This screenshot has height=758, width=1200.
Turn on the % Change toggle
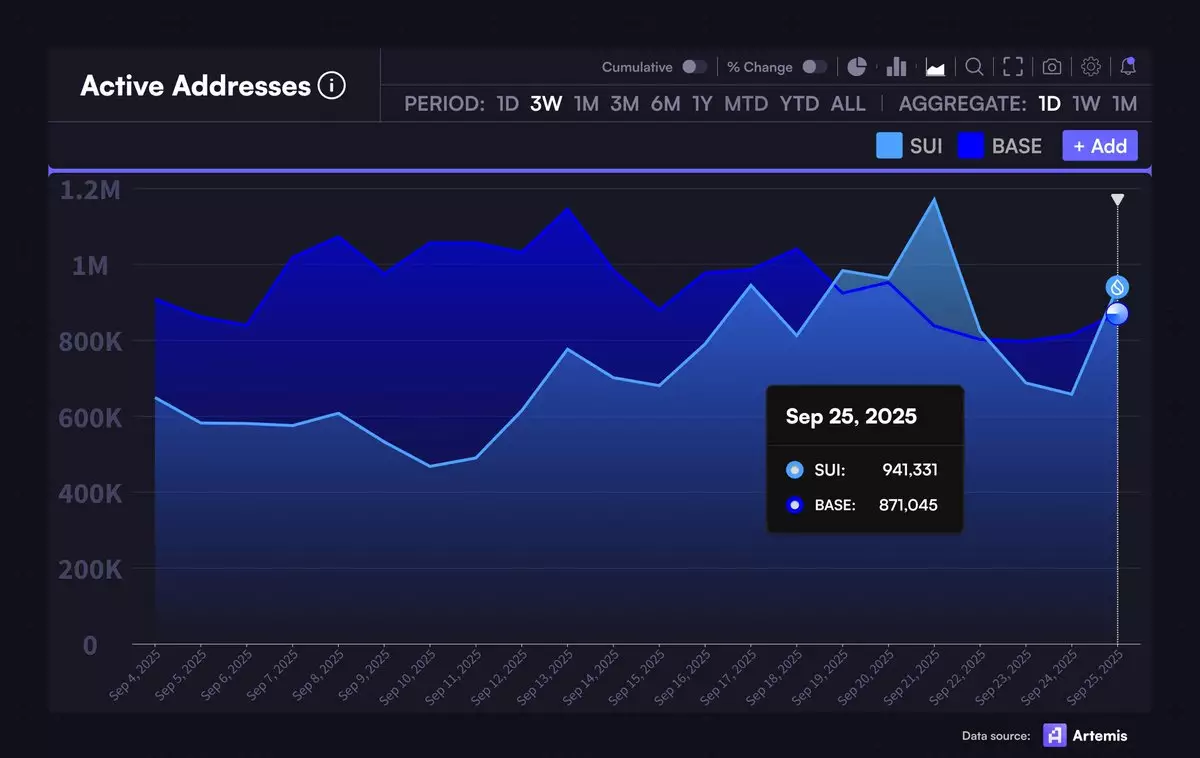coord(814,67)
